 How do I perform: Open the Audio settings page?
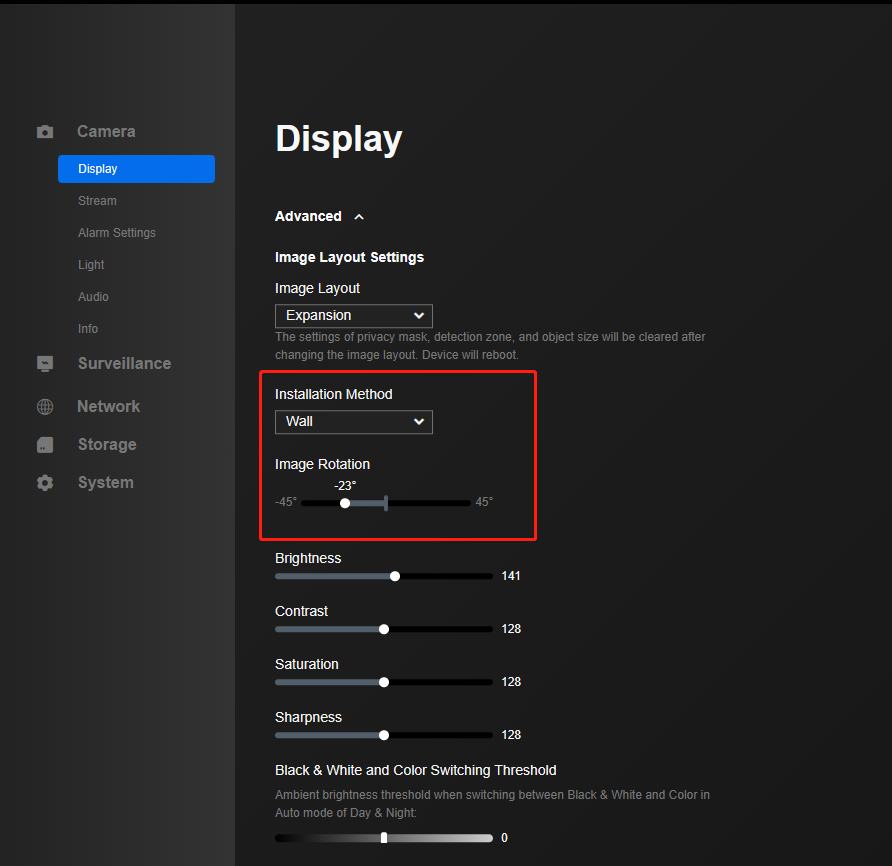point(93,296)
